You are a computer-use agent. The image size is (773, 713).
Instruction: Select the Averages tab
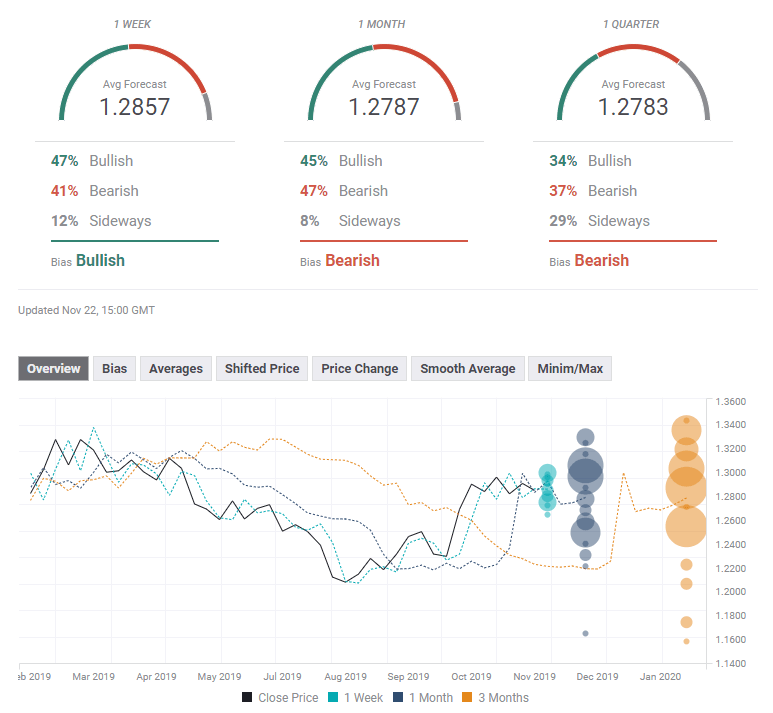click(x=176, y=369)
